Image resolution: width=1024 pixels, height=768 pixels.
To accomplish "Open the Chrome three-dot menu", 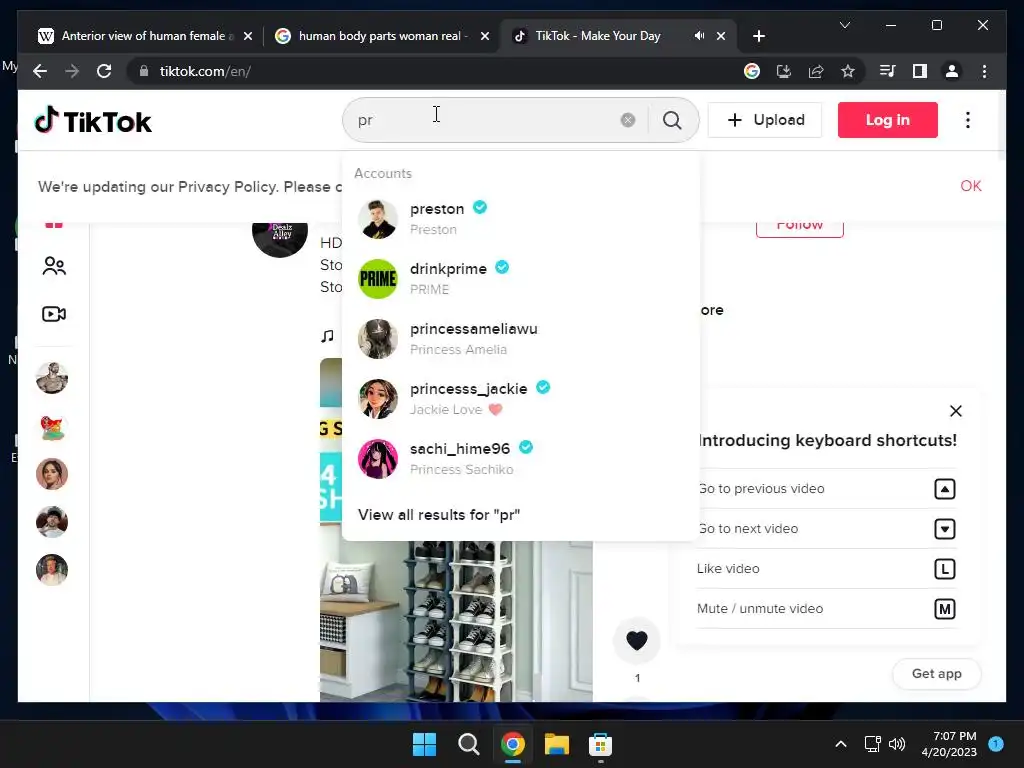I will pyautogui.click(x=984, y=71).
